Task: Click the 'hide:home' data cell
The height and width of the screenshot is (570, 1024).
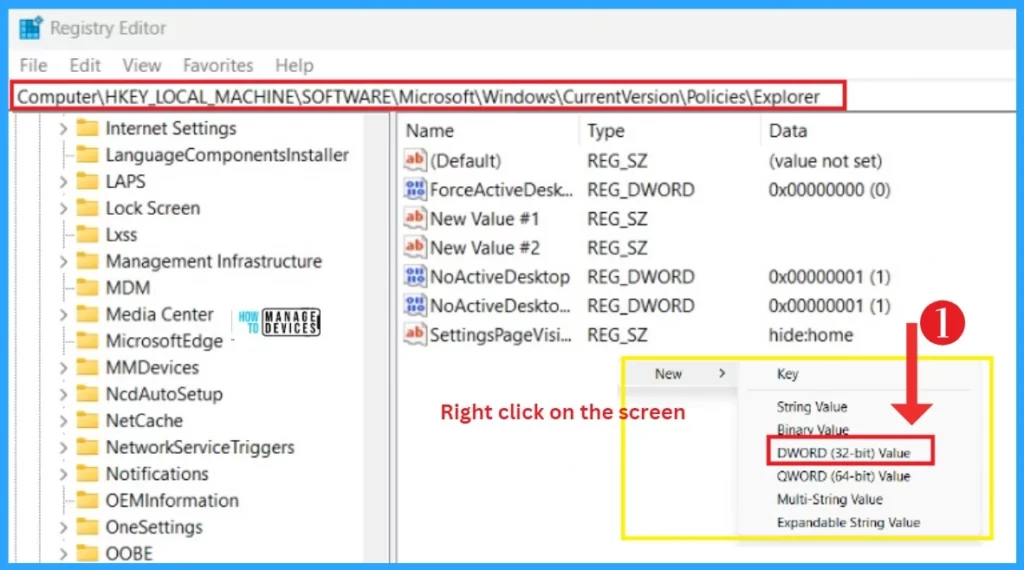Action: click(810, 335)
